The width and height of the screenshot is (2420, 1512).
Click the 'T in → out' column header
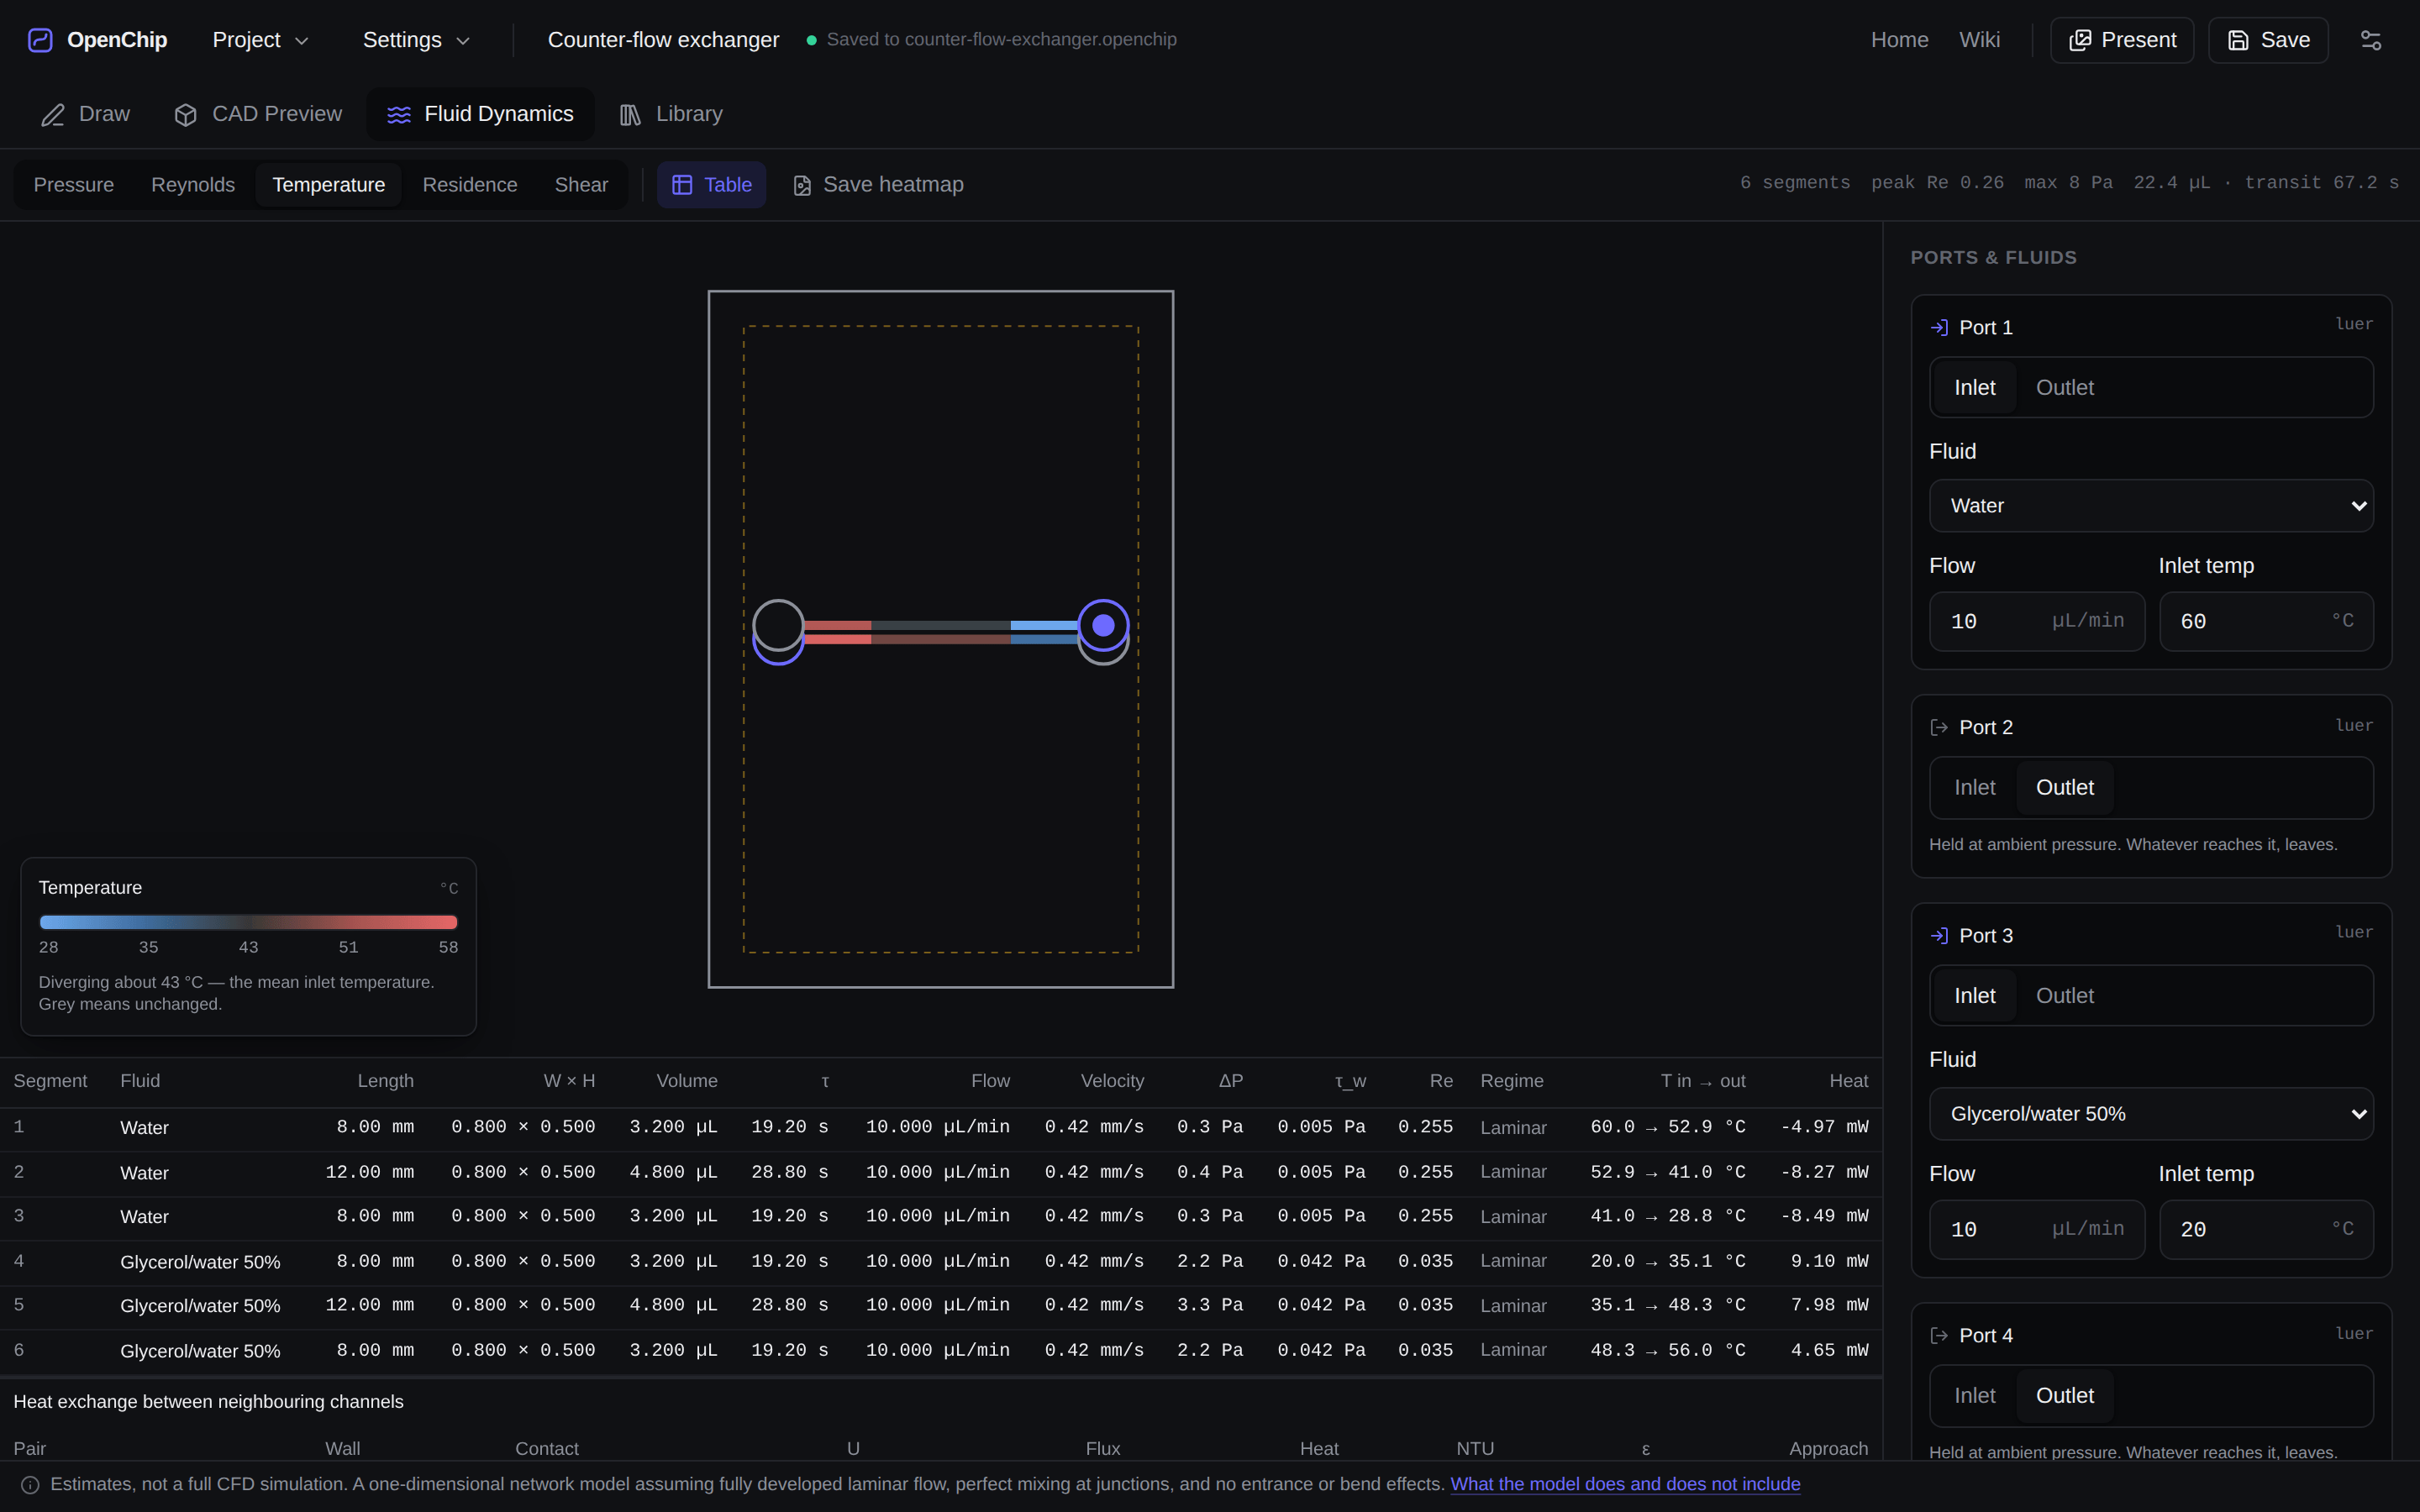[1703, 1081]
